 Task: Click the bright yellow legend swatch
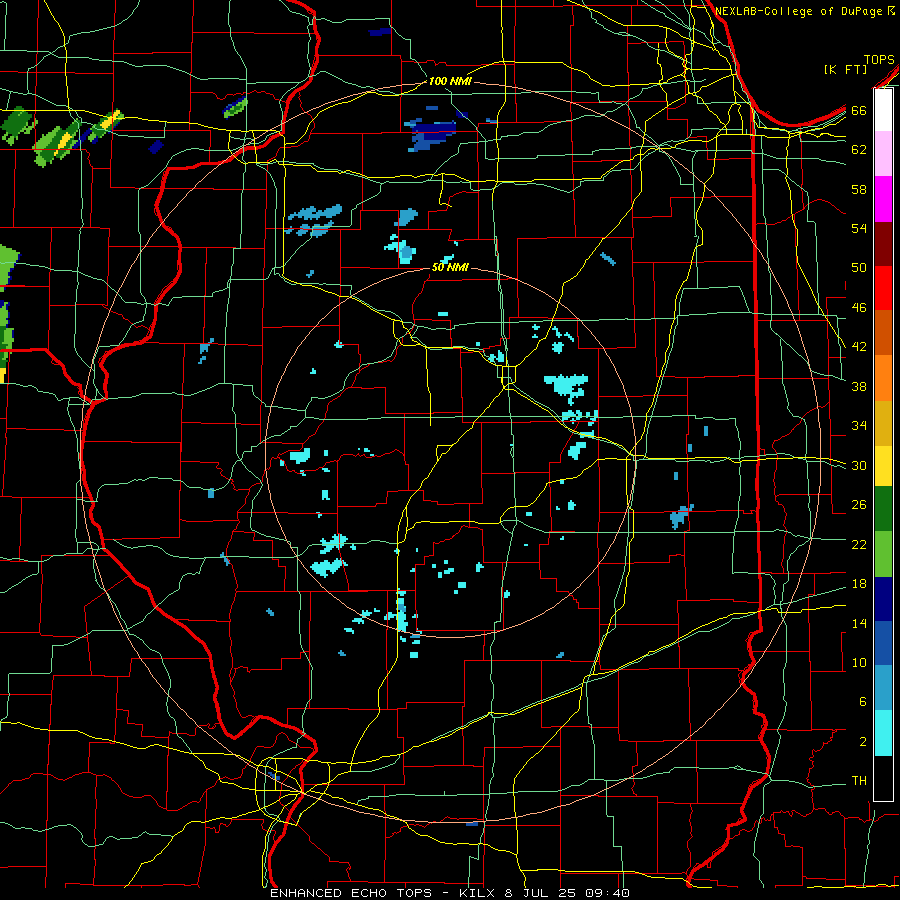[883, 466]
